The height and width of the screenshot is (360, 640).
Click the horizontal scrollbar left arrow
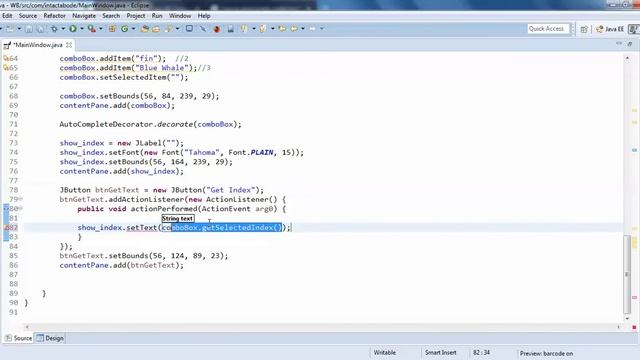point(27,327)
